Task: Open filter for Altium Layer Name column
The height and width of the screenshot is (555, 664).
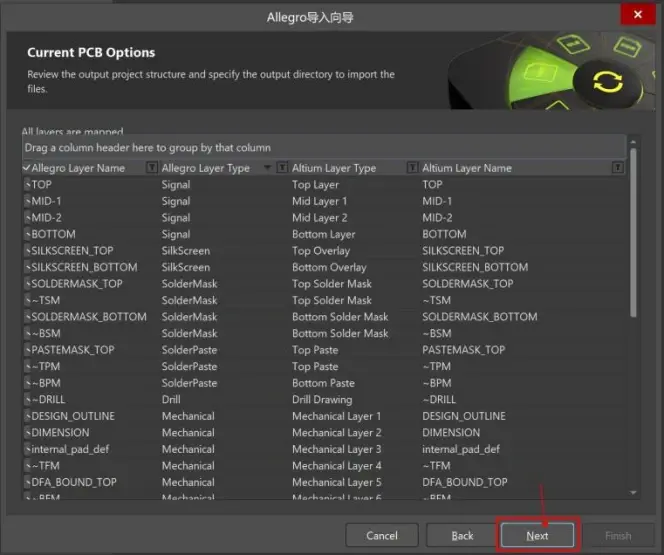Action: point(618,168)
